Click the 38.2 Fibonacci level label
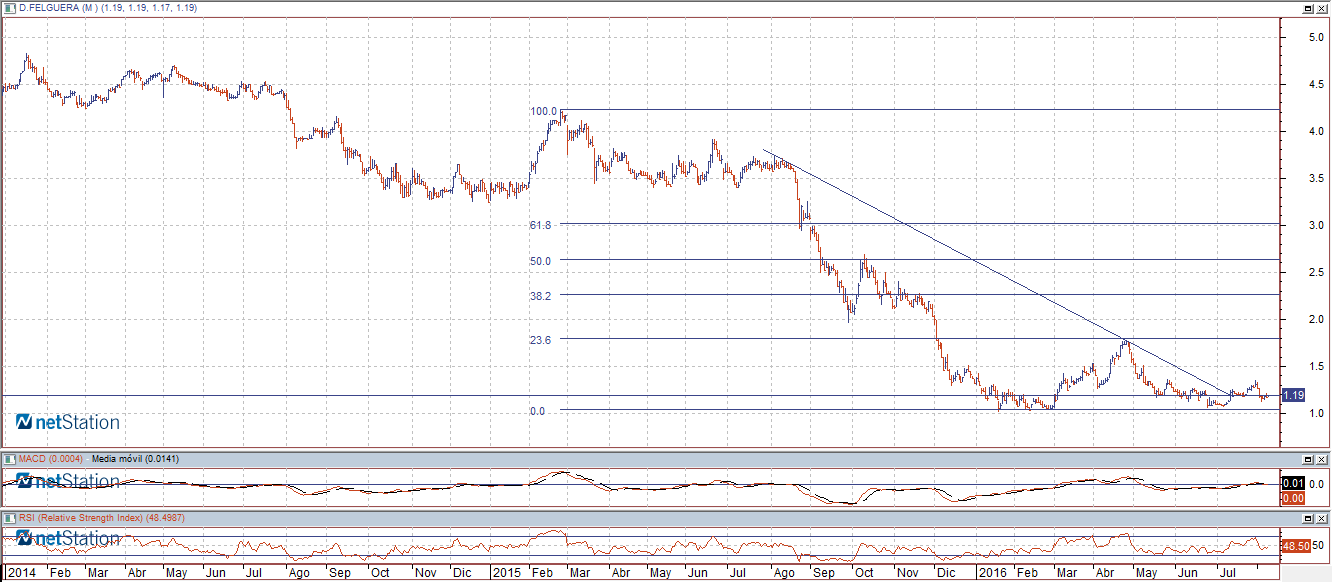This screenshot has height=582, width=1332. pyautogui.click(x=541, y=296)
